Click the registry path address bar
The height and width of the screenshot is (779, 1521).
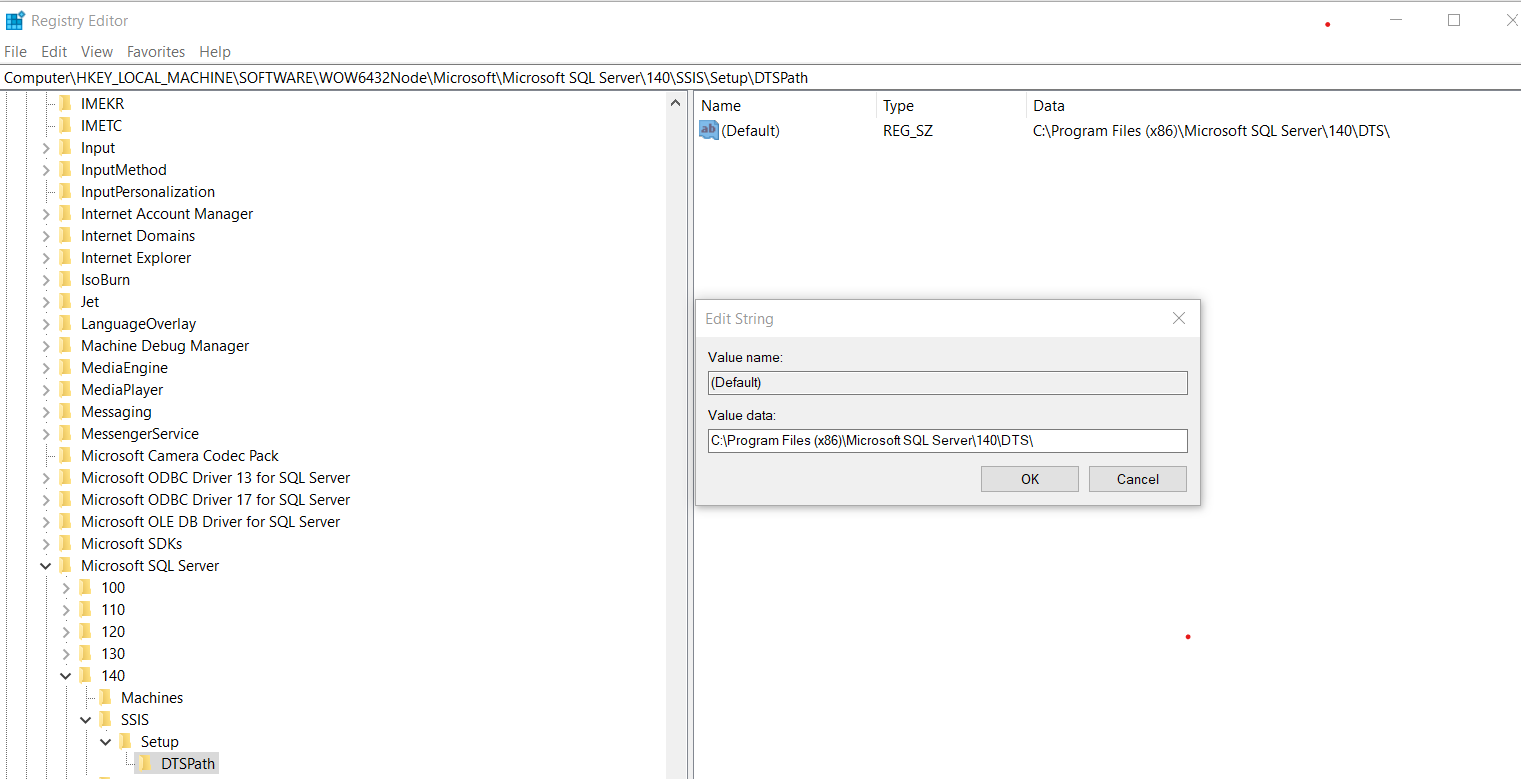click(x=760, y=78)
